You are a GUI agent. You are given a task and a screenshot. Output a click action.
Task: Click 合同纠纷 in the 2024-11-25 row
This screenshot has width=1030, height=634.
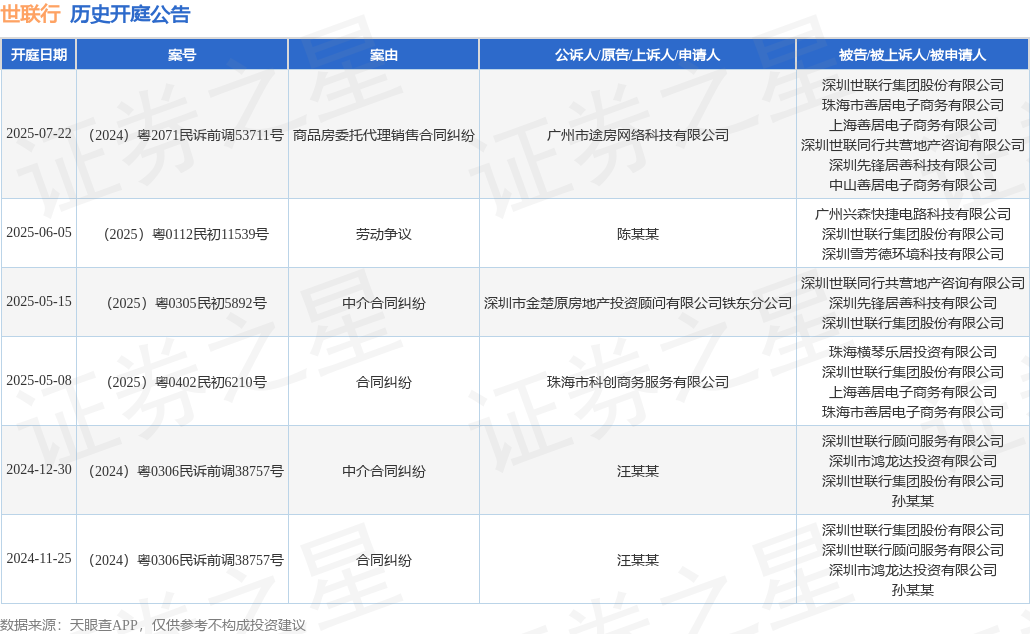[x=384, y=560]
